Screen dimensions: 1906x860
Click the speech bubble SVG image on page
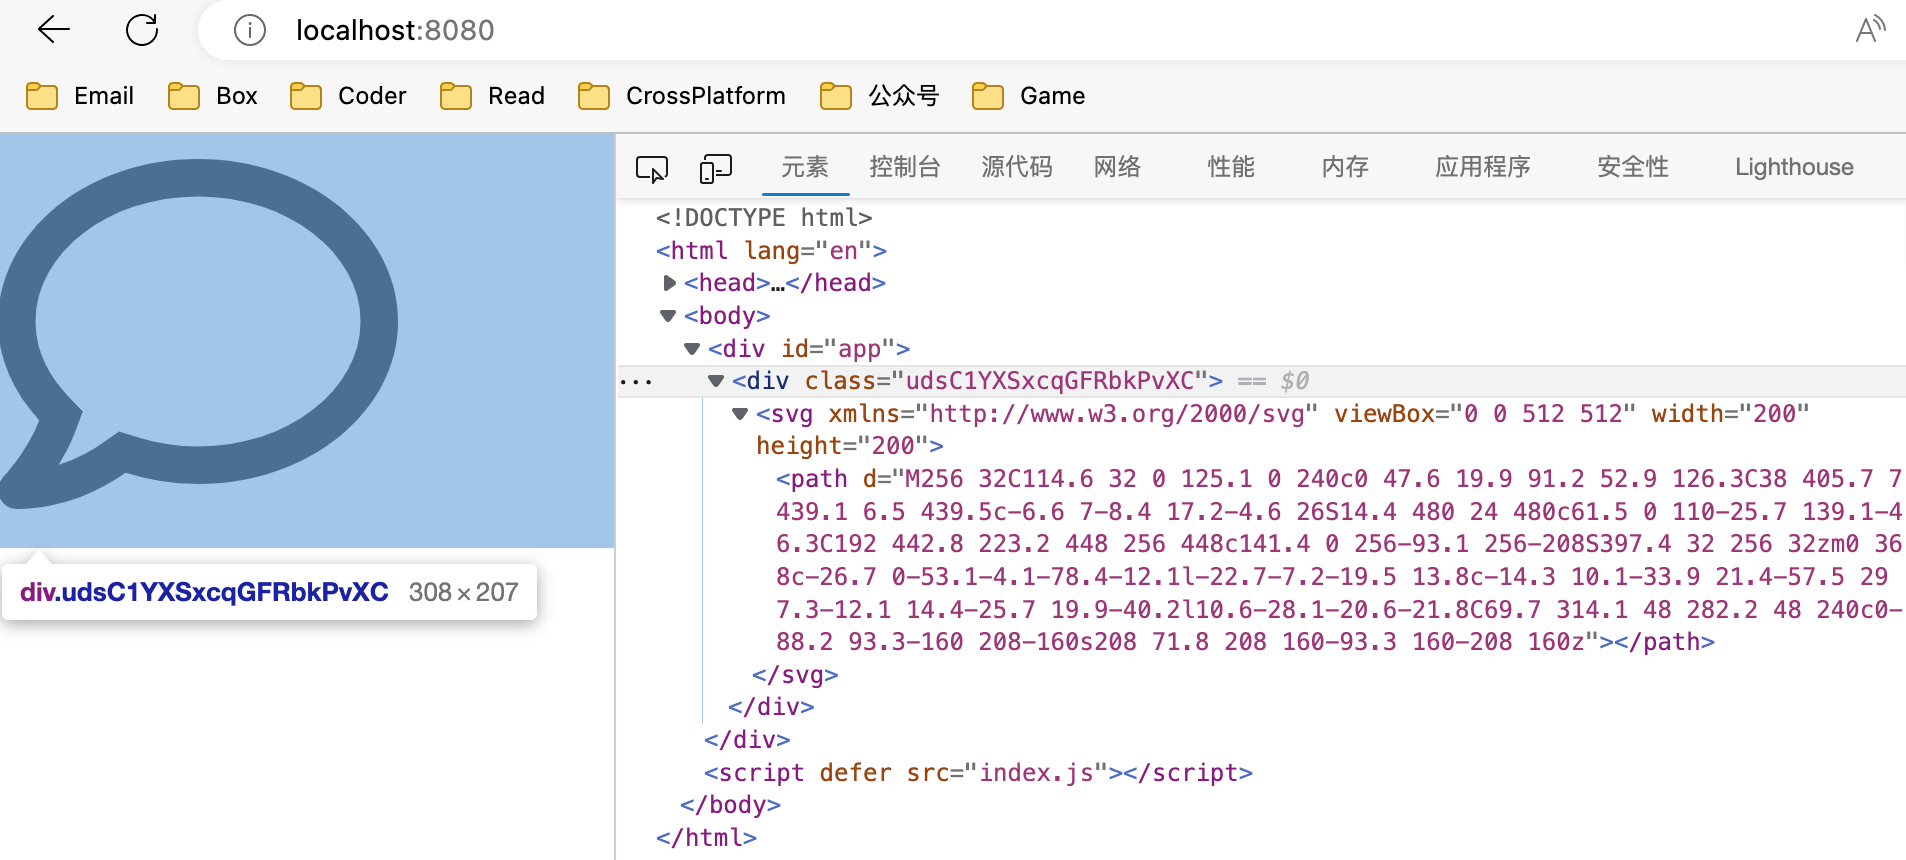[199, 333]
